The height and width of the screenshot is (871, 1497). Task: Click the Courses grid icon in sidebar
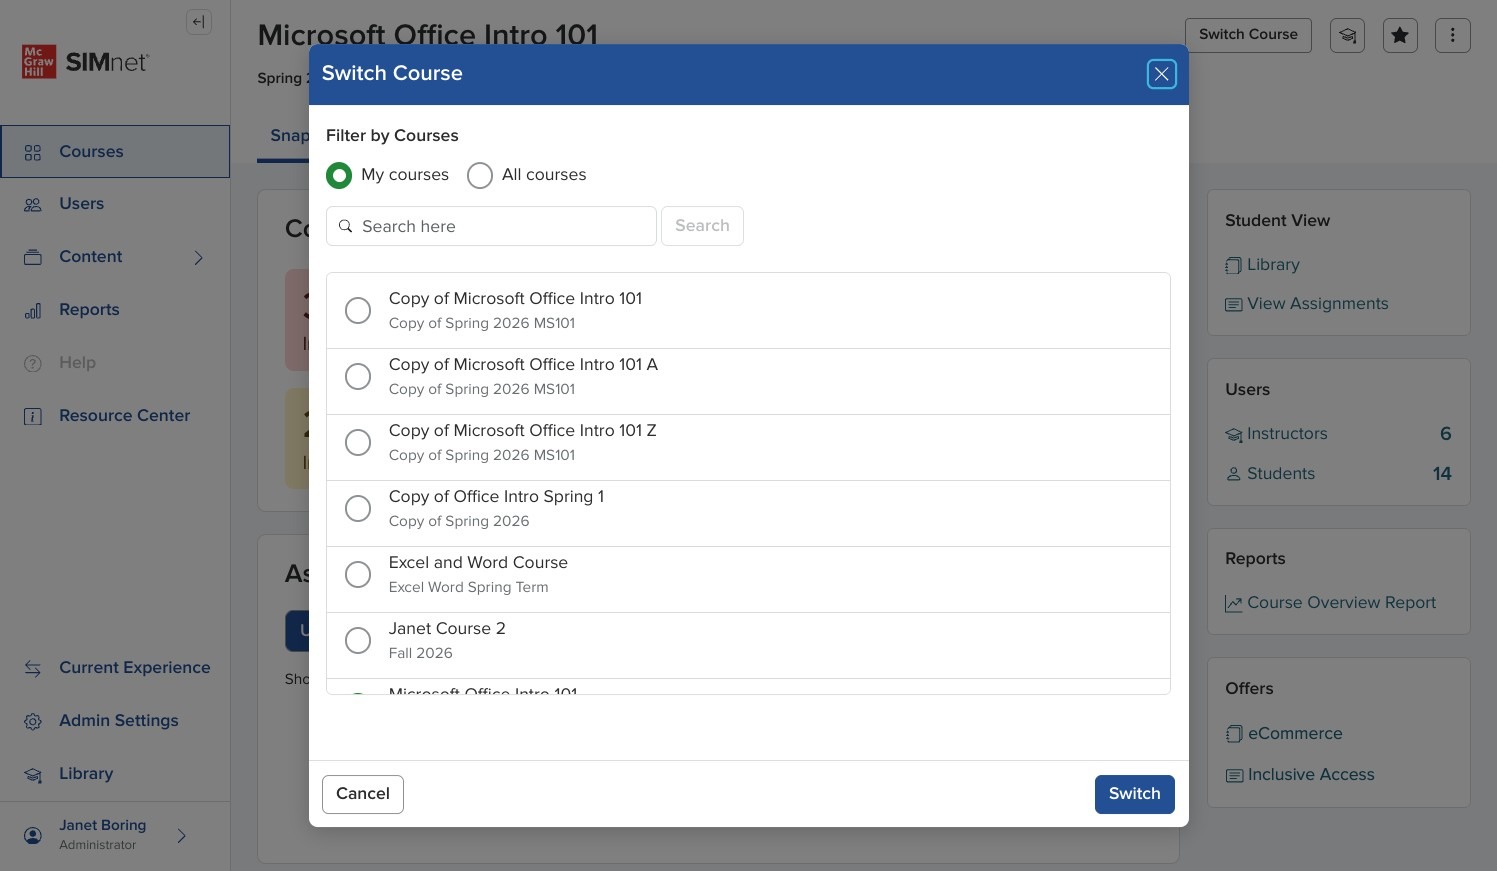pos(33,152)
